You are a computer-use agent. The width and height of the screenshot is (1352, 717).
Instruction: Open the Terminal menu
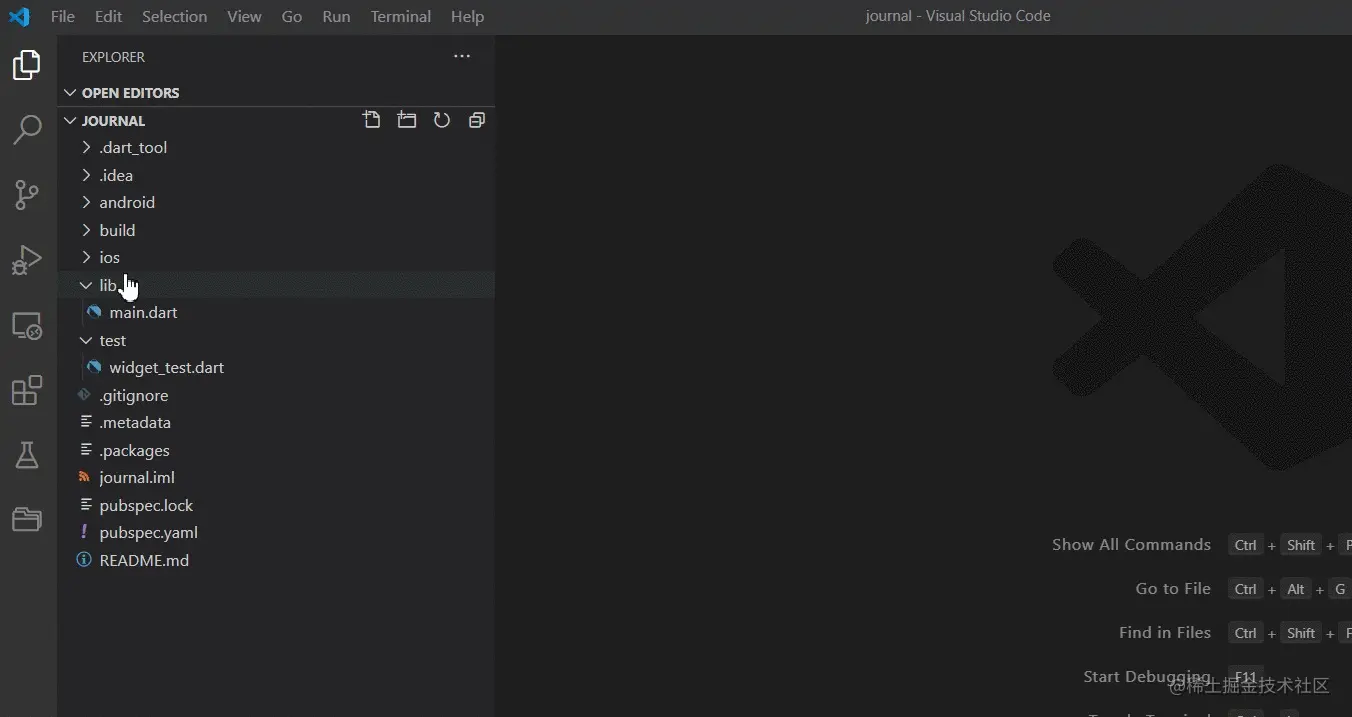tap(400, 16)
